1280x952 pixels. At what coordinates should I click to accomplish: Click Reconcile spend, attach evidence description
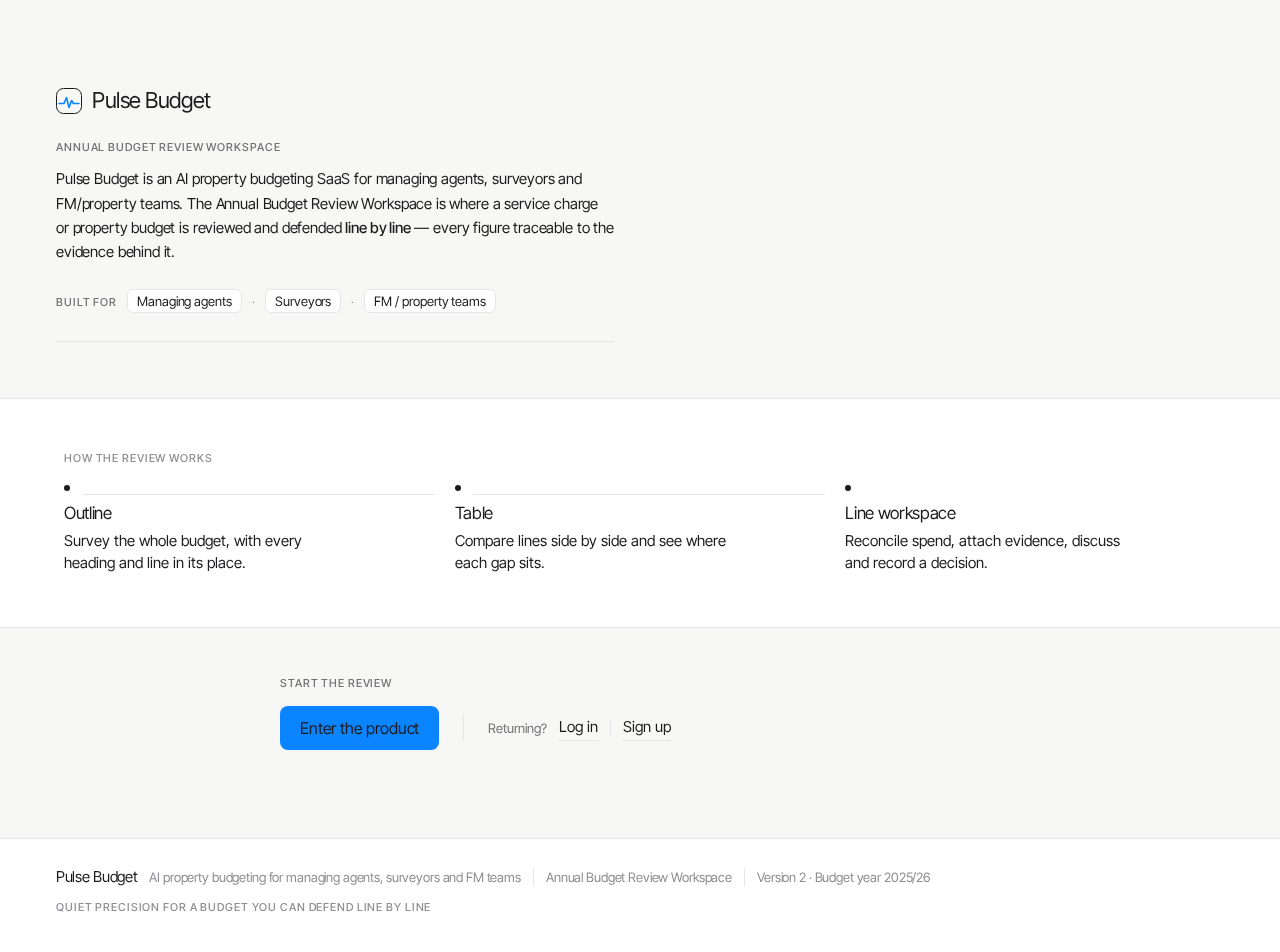[982, 552]
